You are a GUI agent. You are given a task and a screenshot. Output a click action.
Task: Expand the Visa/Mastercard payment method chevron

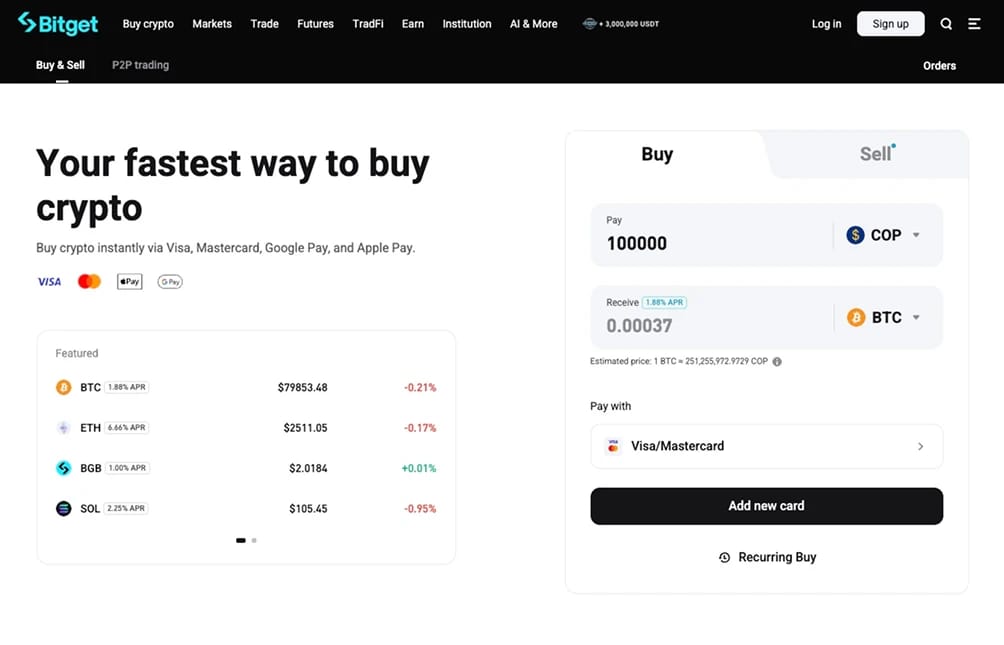pos(920,446)
